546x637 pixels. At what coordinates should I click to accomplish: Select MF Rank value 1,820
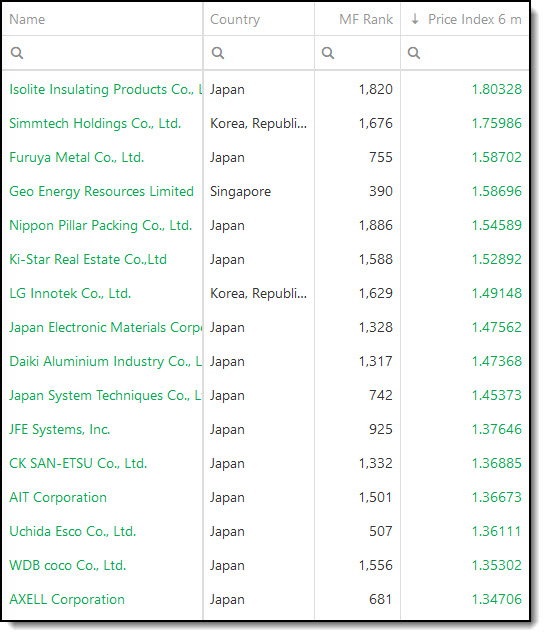coord(376,89)
